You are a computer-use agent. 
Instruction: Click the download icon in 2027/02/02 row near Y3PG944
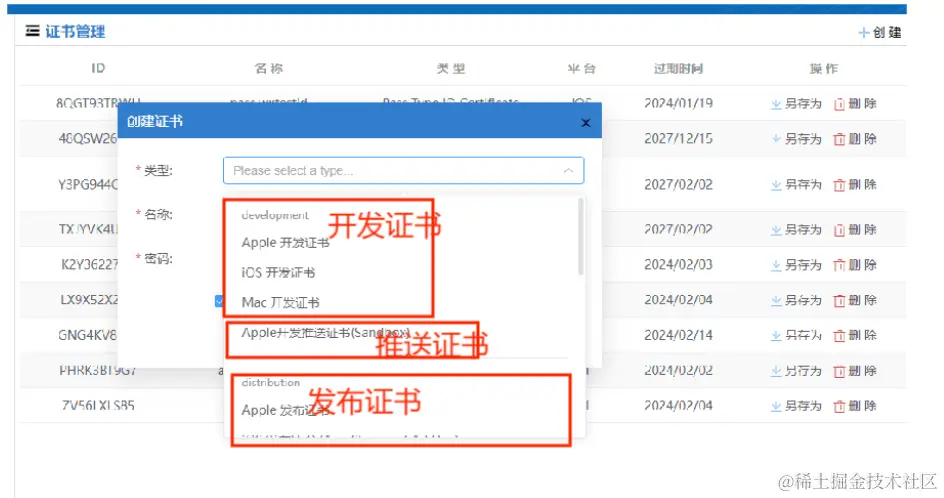coord(776,185)
